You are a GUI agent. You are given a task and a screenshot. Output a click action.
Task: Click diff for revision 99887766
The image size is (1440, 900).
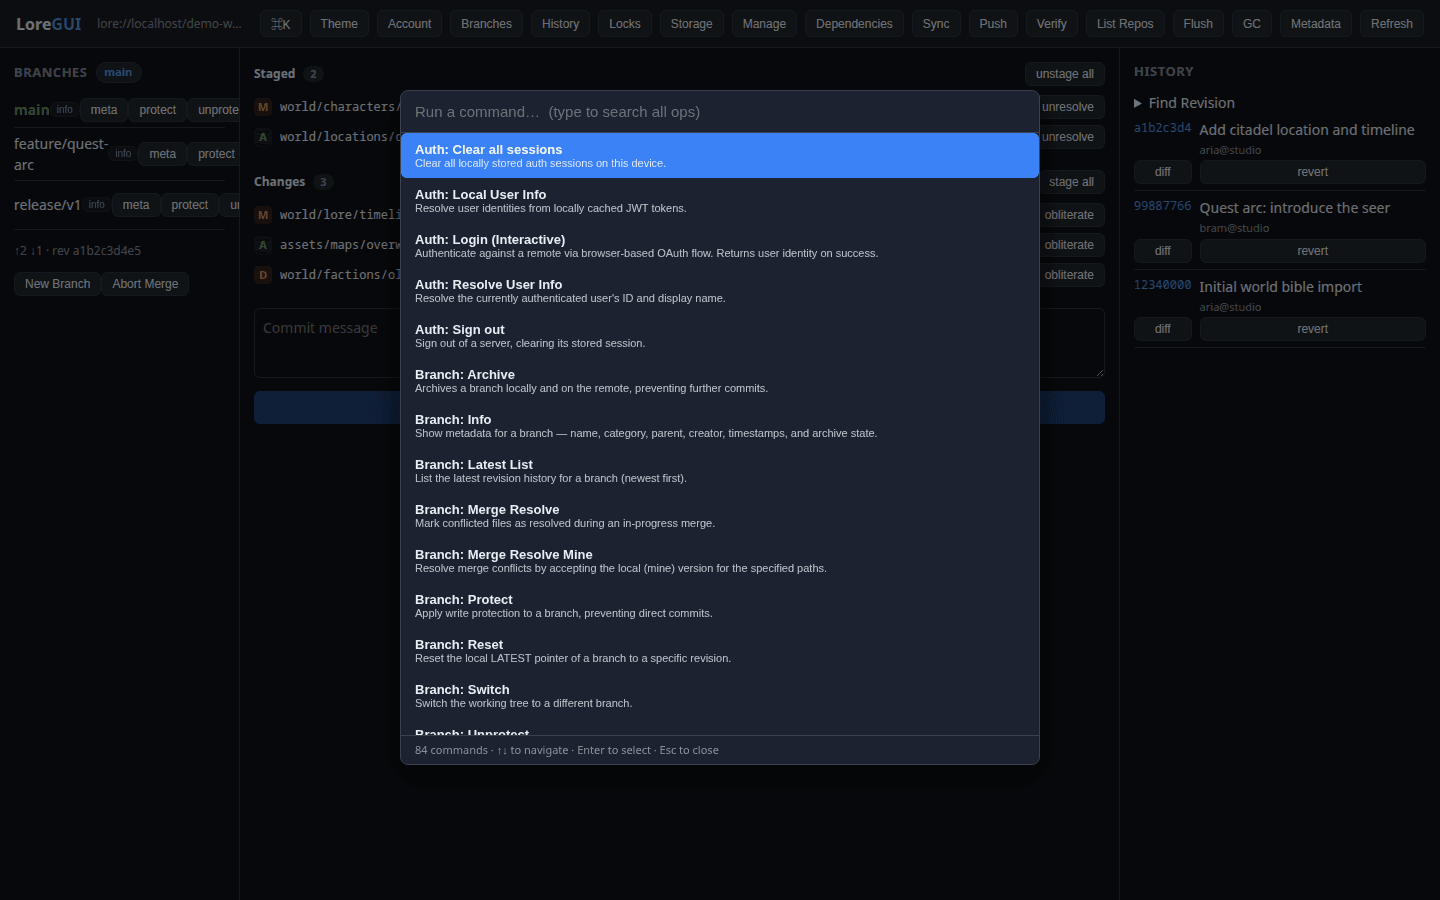point(1163,251)
